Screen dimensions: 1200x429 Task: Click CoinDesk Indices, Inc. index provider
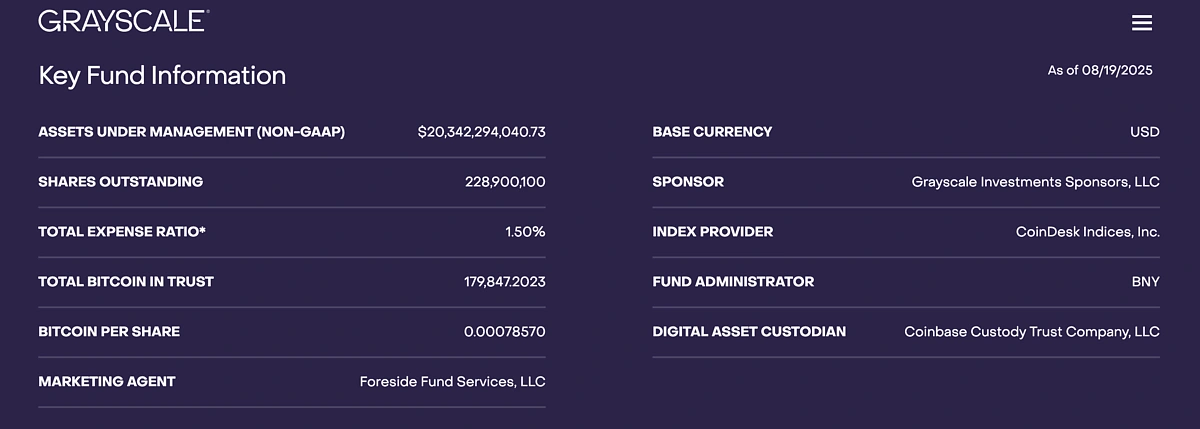[1088, 232]
